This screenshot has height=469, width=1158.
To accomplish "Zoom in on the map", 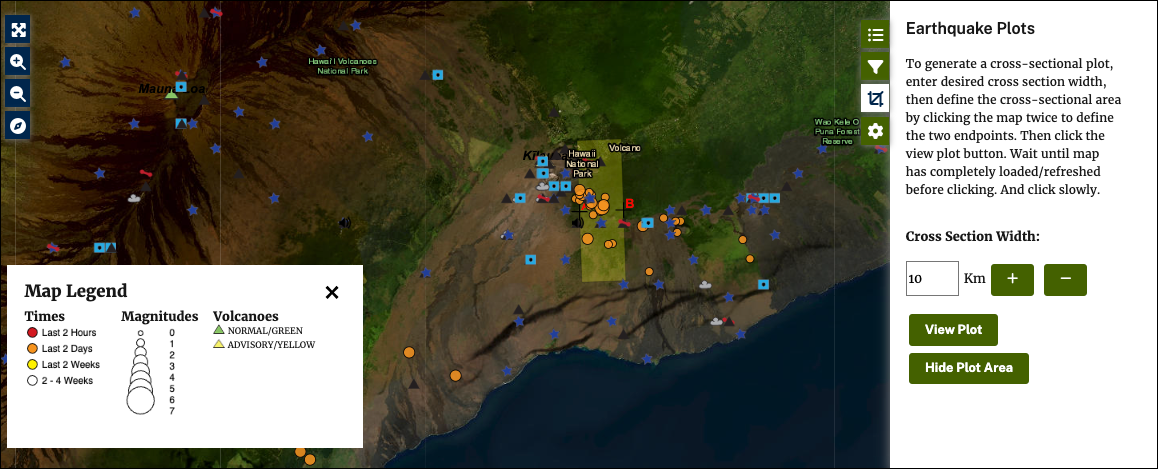I will (18, 61).
